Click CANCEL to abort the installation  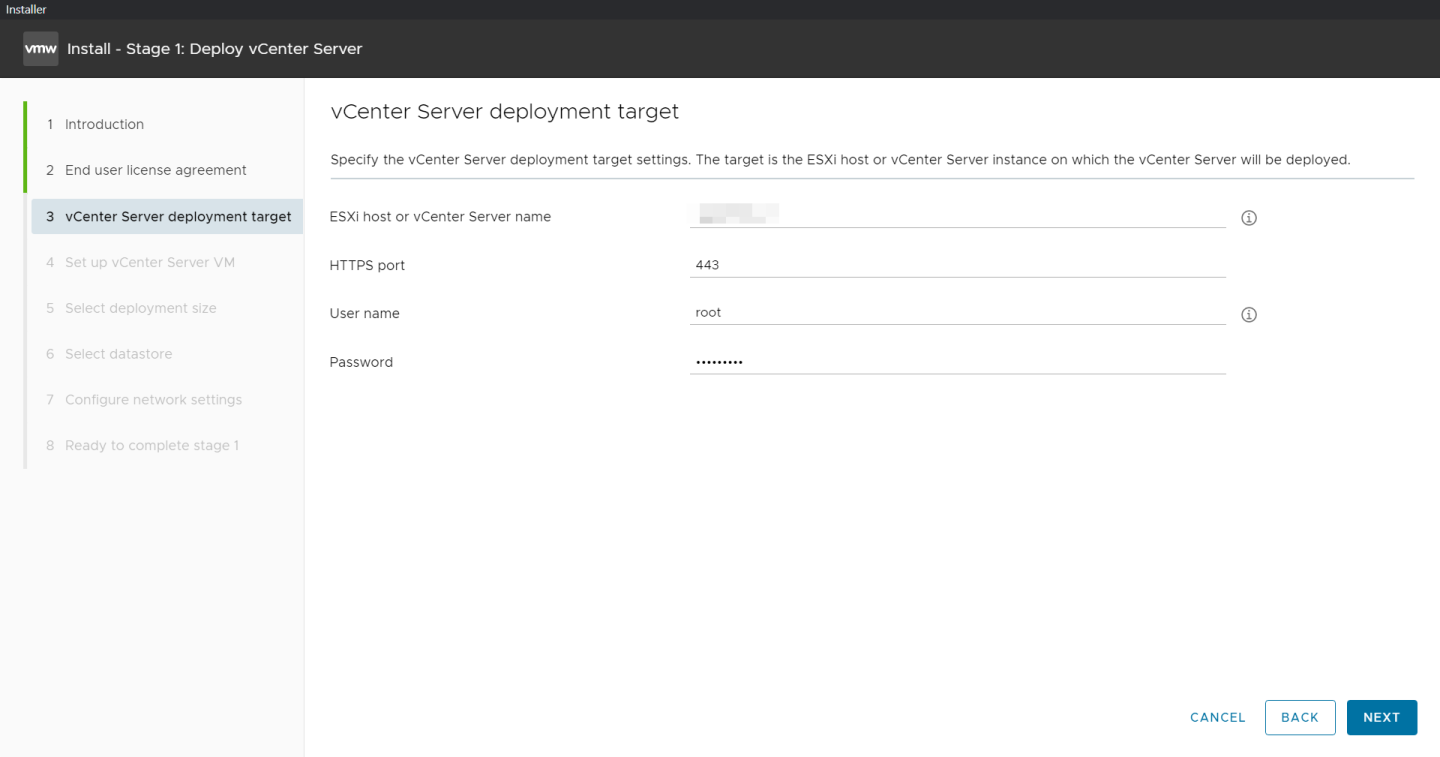1217,717
